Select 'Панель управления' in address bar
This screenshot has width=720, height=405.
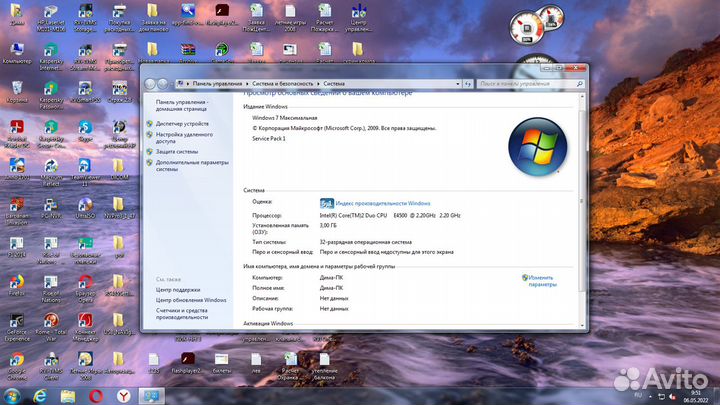[x=214, y=83]
